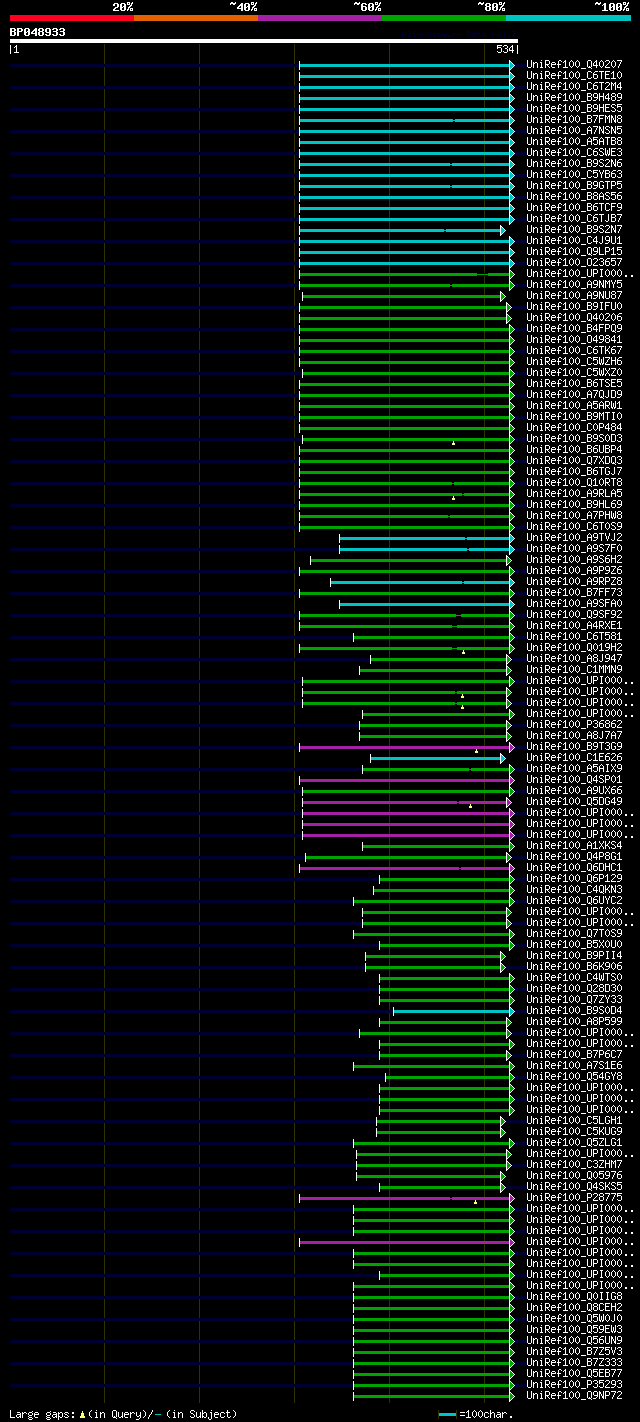Open hit UniRef100_P28775

(574, 1197)
